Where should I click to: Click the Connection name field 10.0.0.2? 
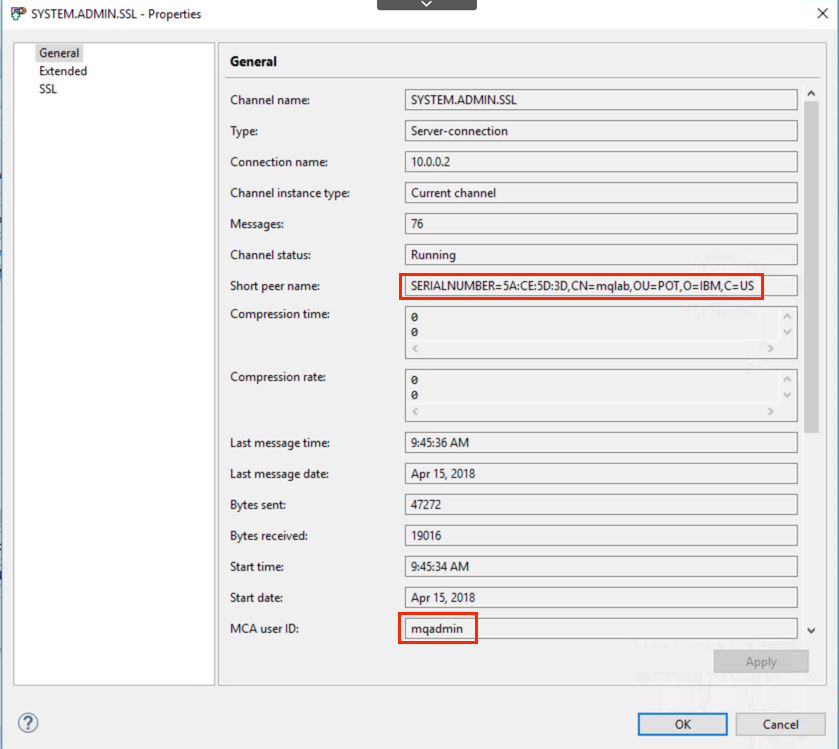[601, 162]
